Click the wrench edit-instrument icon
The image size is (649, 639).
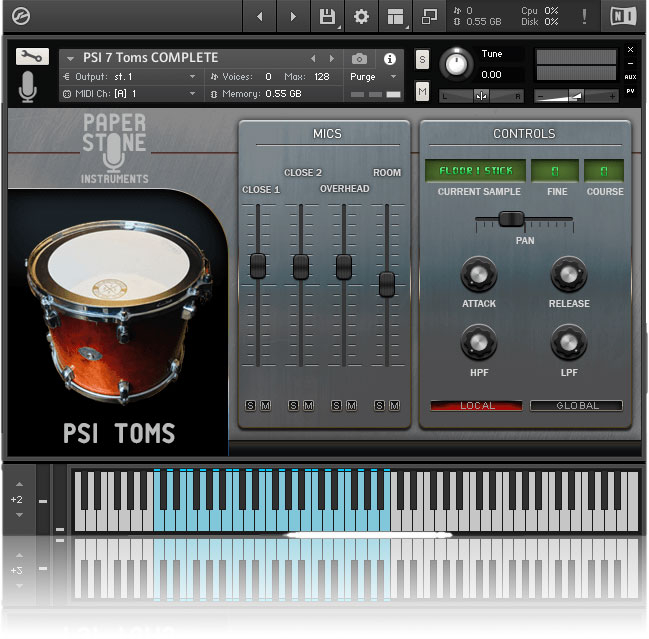coord(32,57)
